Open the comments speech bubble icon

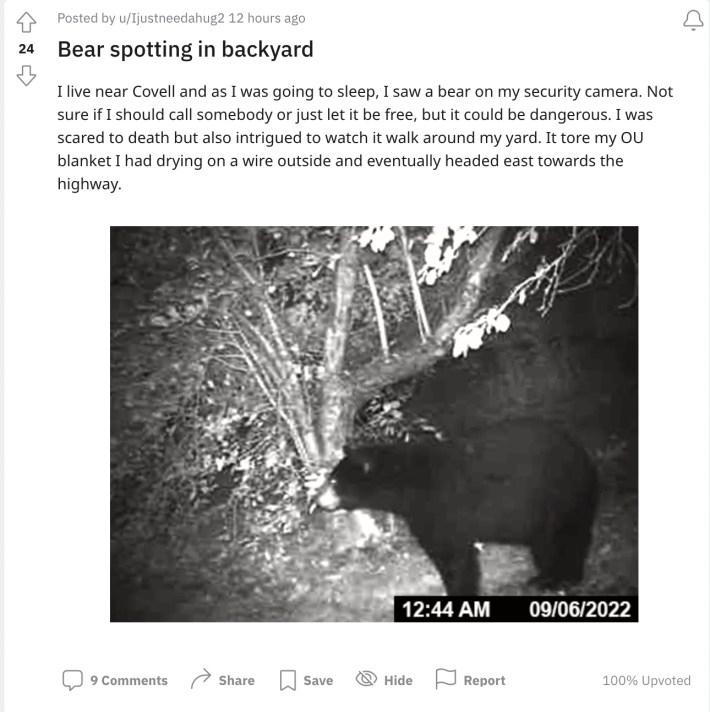(x=72, y=680)
